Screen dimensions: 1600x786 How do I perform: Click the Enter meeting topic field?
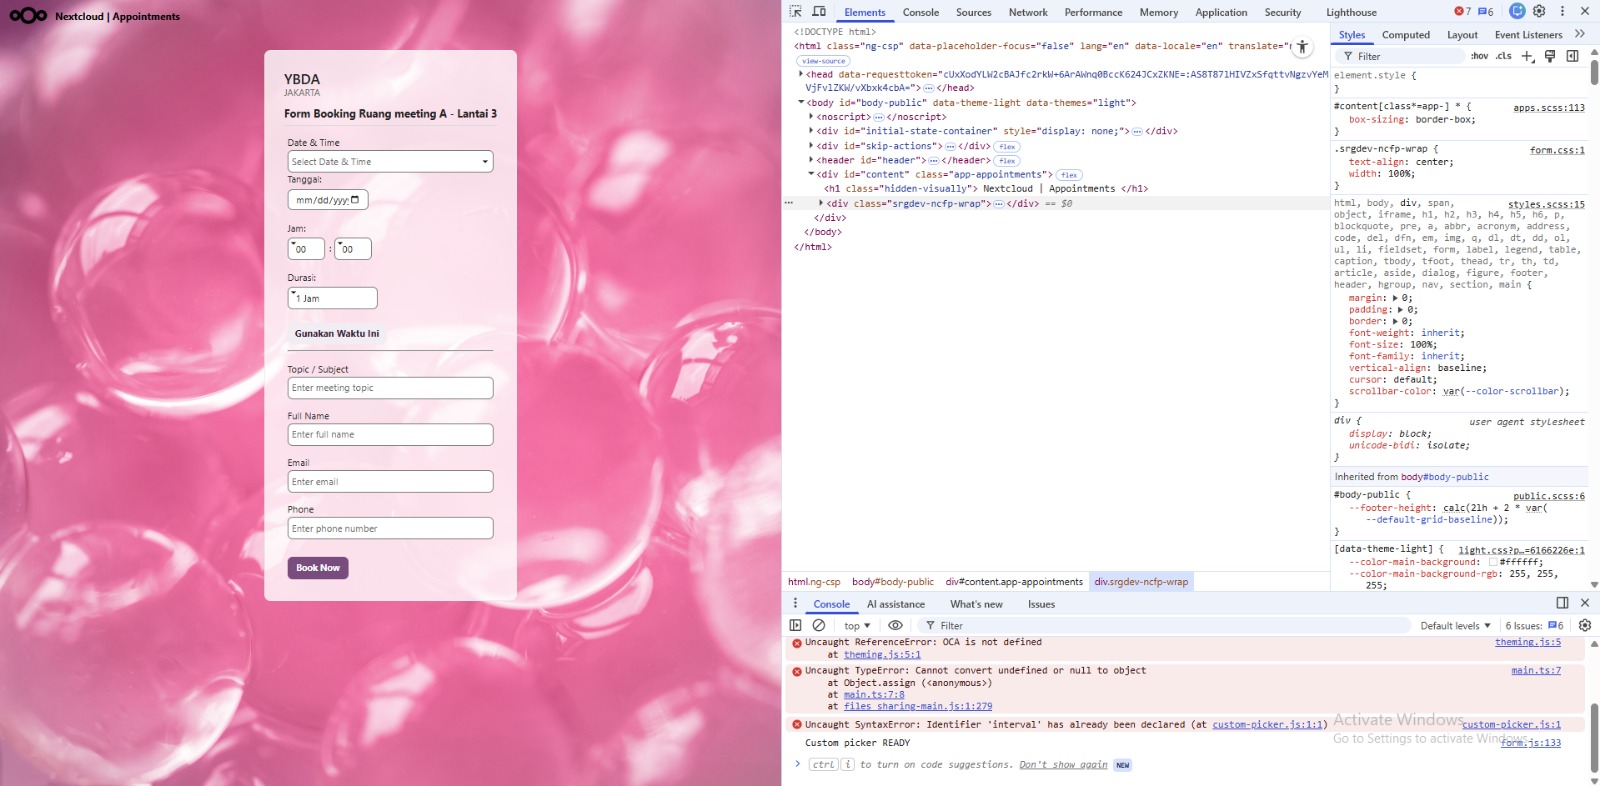390,388
